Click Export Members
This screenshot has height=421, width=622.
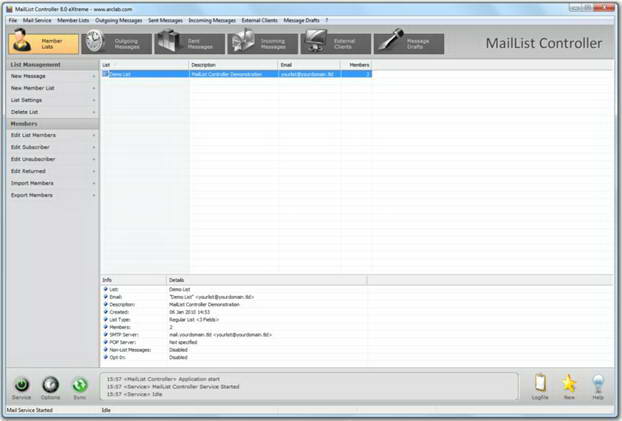click(53, 195)
